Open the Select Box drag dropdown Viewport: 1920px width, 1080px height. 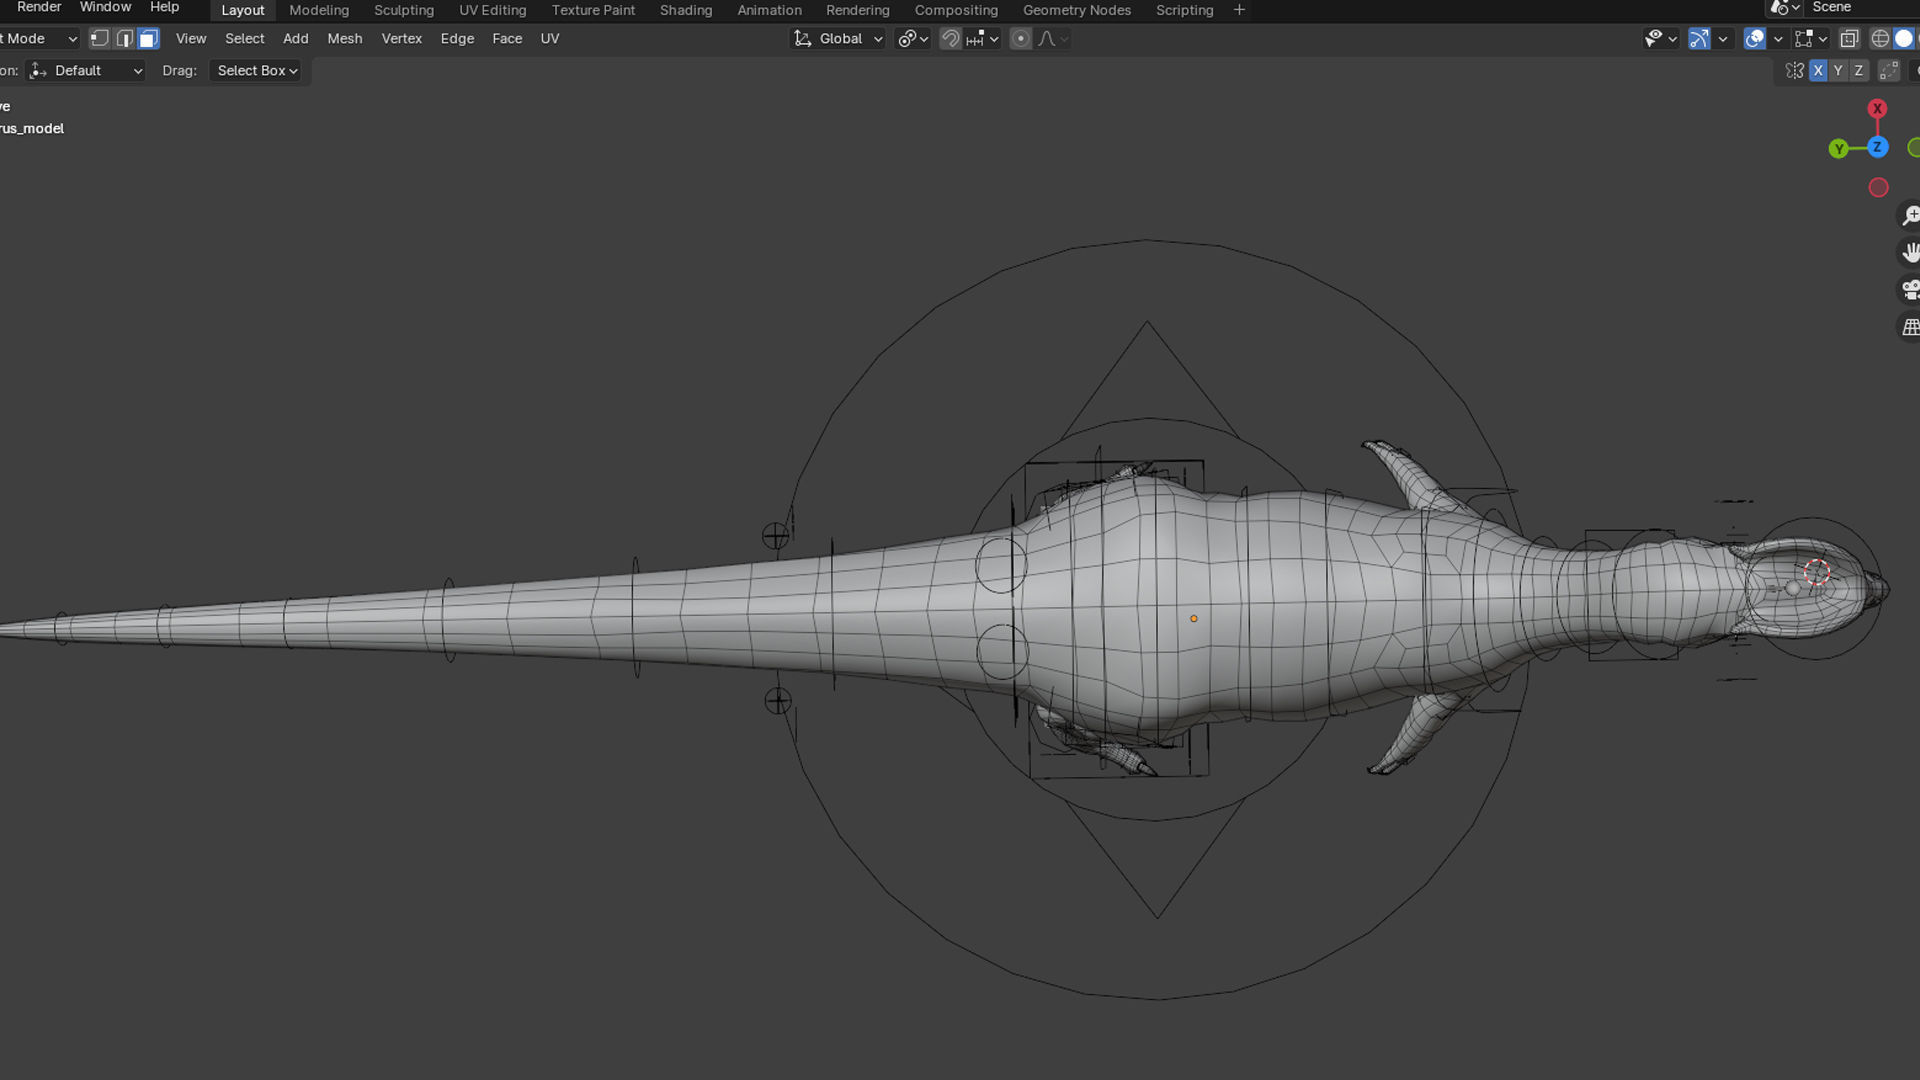tap(257, 71)
